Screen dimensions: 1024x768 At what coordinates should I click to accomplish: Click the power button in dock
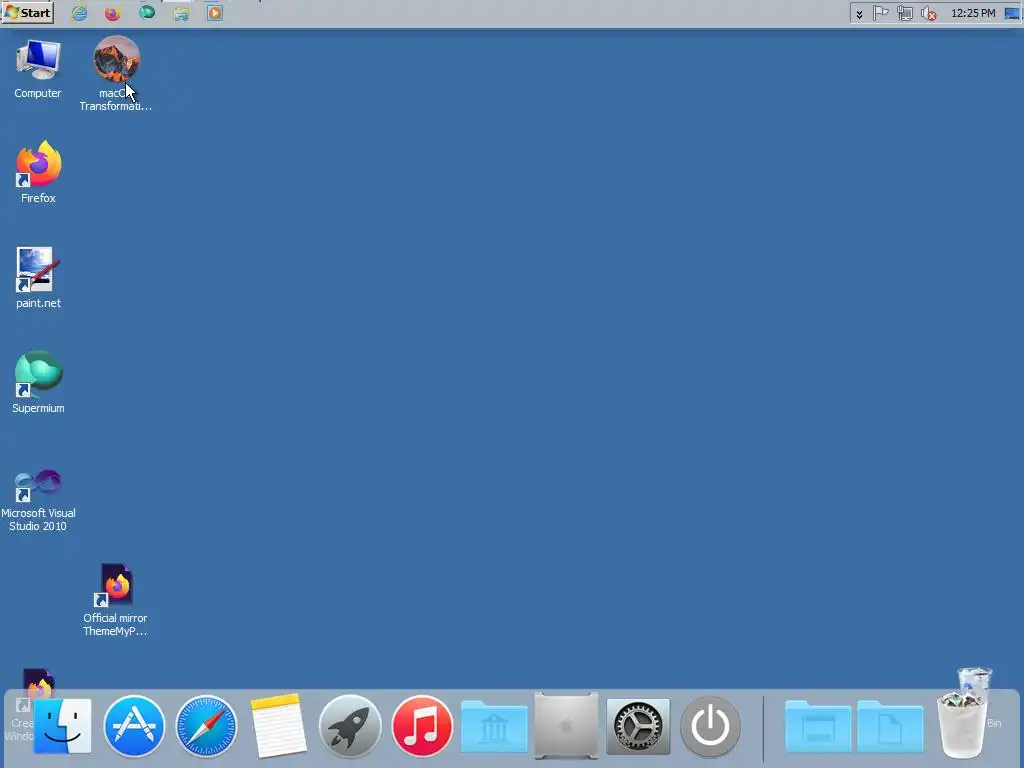(711, 726)
